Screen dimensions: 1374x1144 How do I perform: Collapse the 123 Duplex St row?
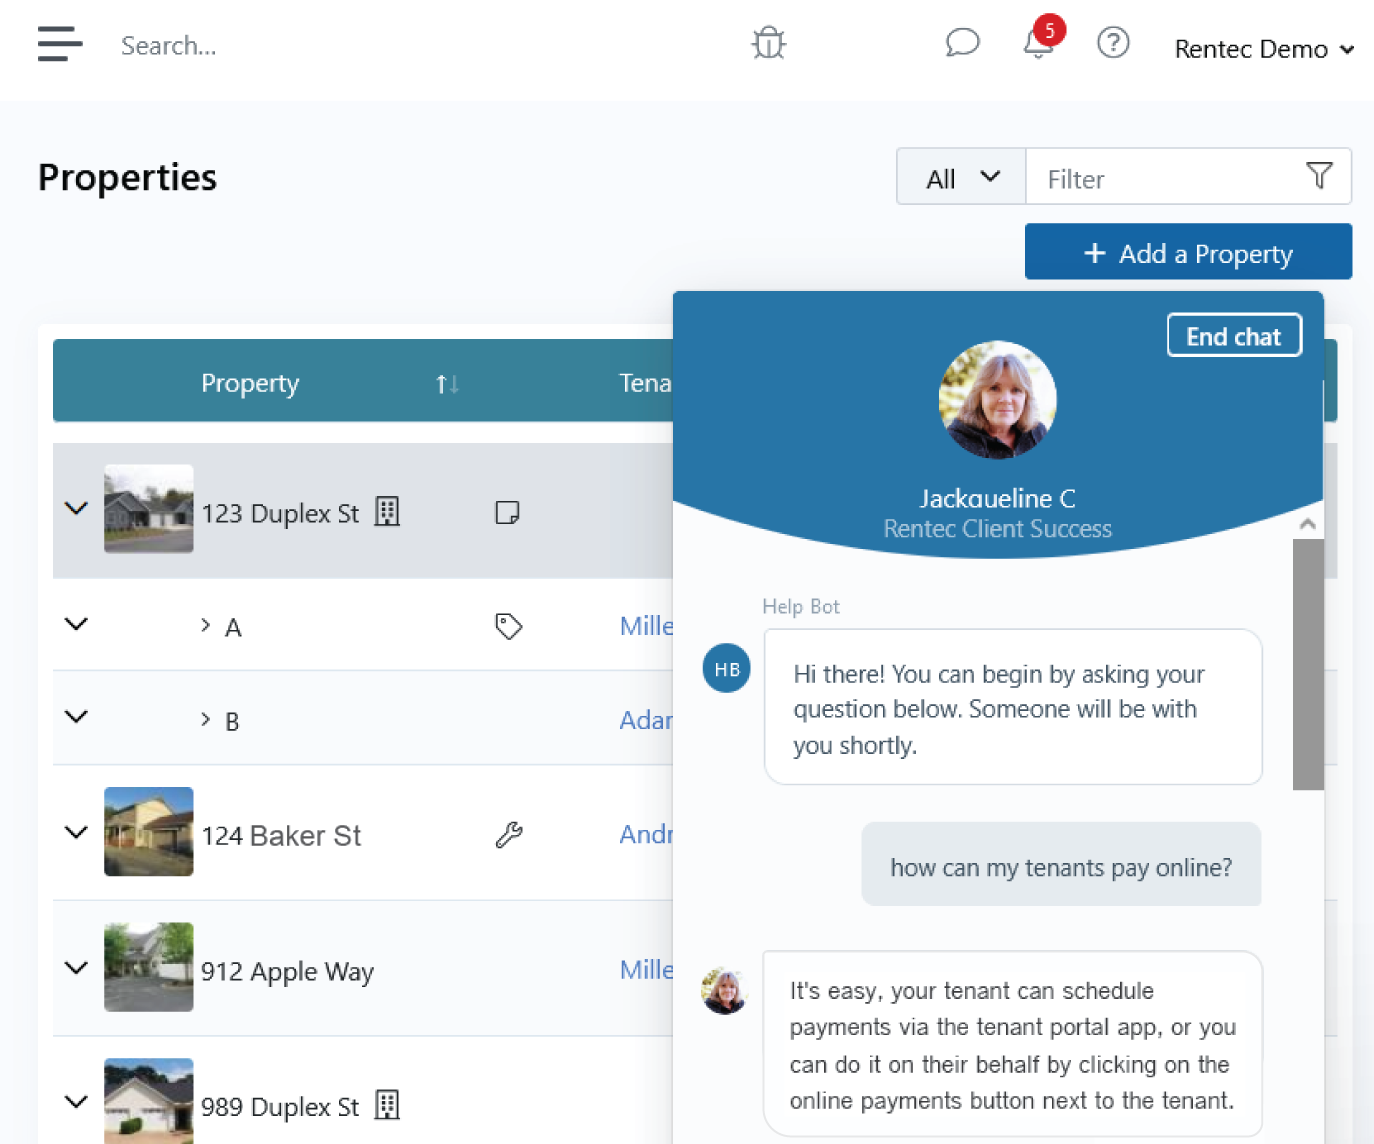coord(75,508)
